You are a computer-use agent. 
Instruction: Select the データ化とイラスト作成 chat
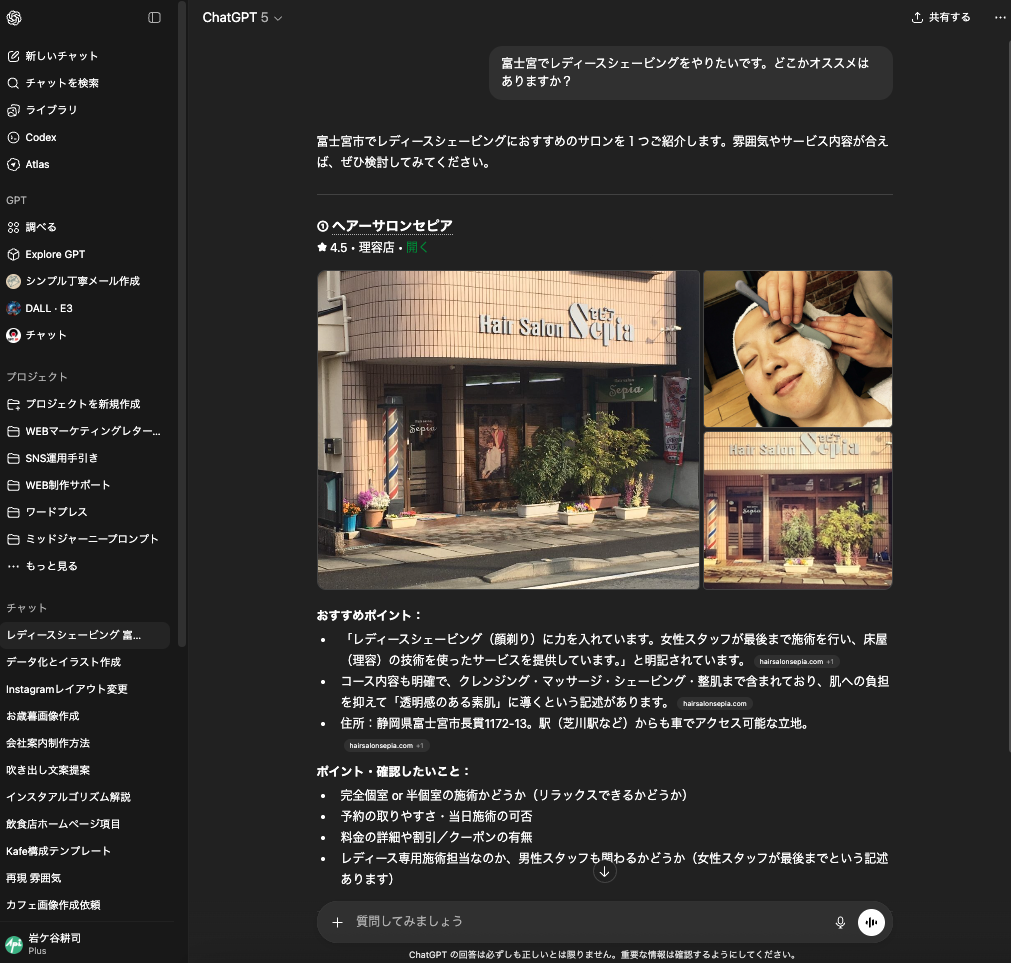(63, 662)
